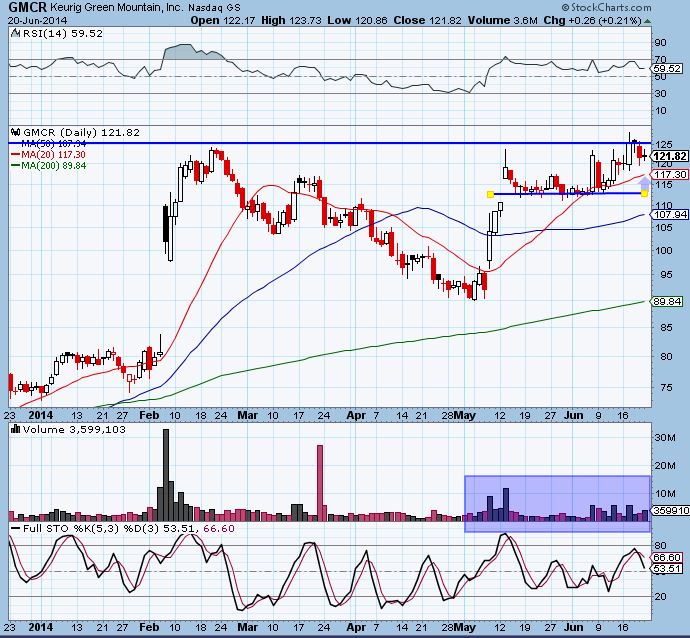The height and width of the screenshot is (638, 690).
Task: Click the 107.94 MA(50) axis price tag
Action: pos(670,215)
